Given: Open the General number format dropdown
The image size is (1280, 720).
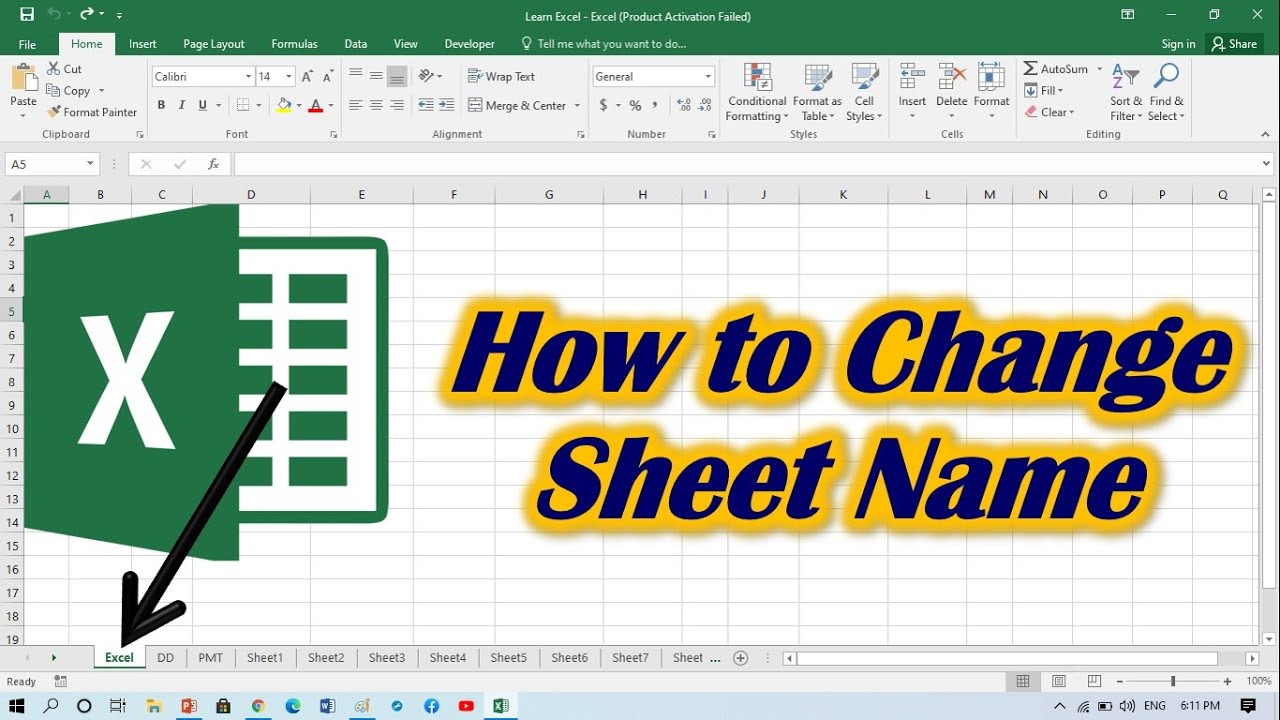Looking at the screenshot, I should click(708, 77).
